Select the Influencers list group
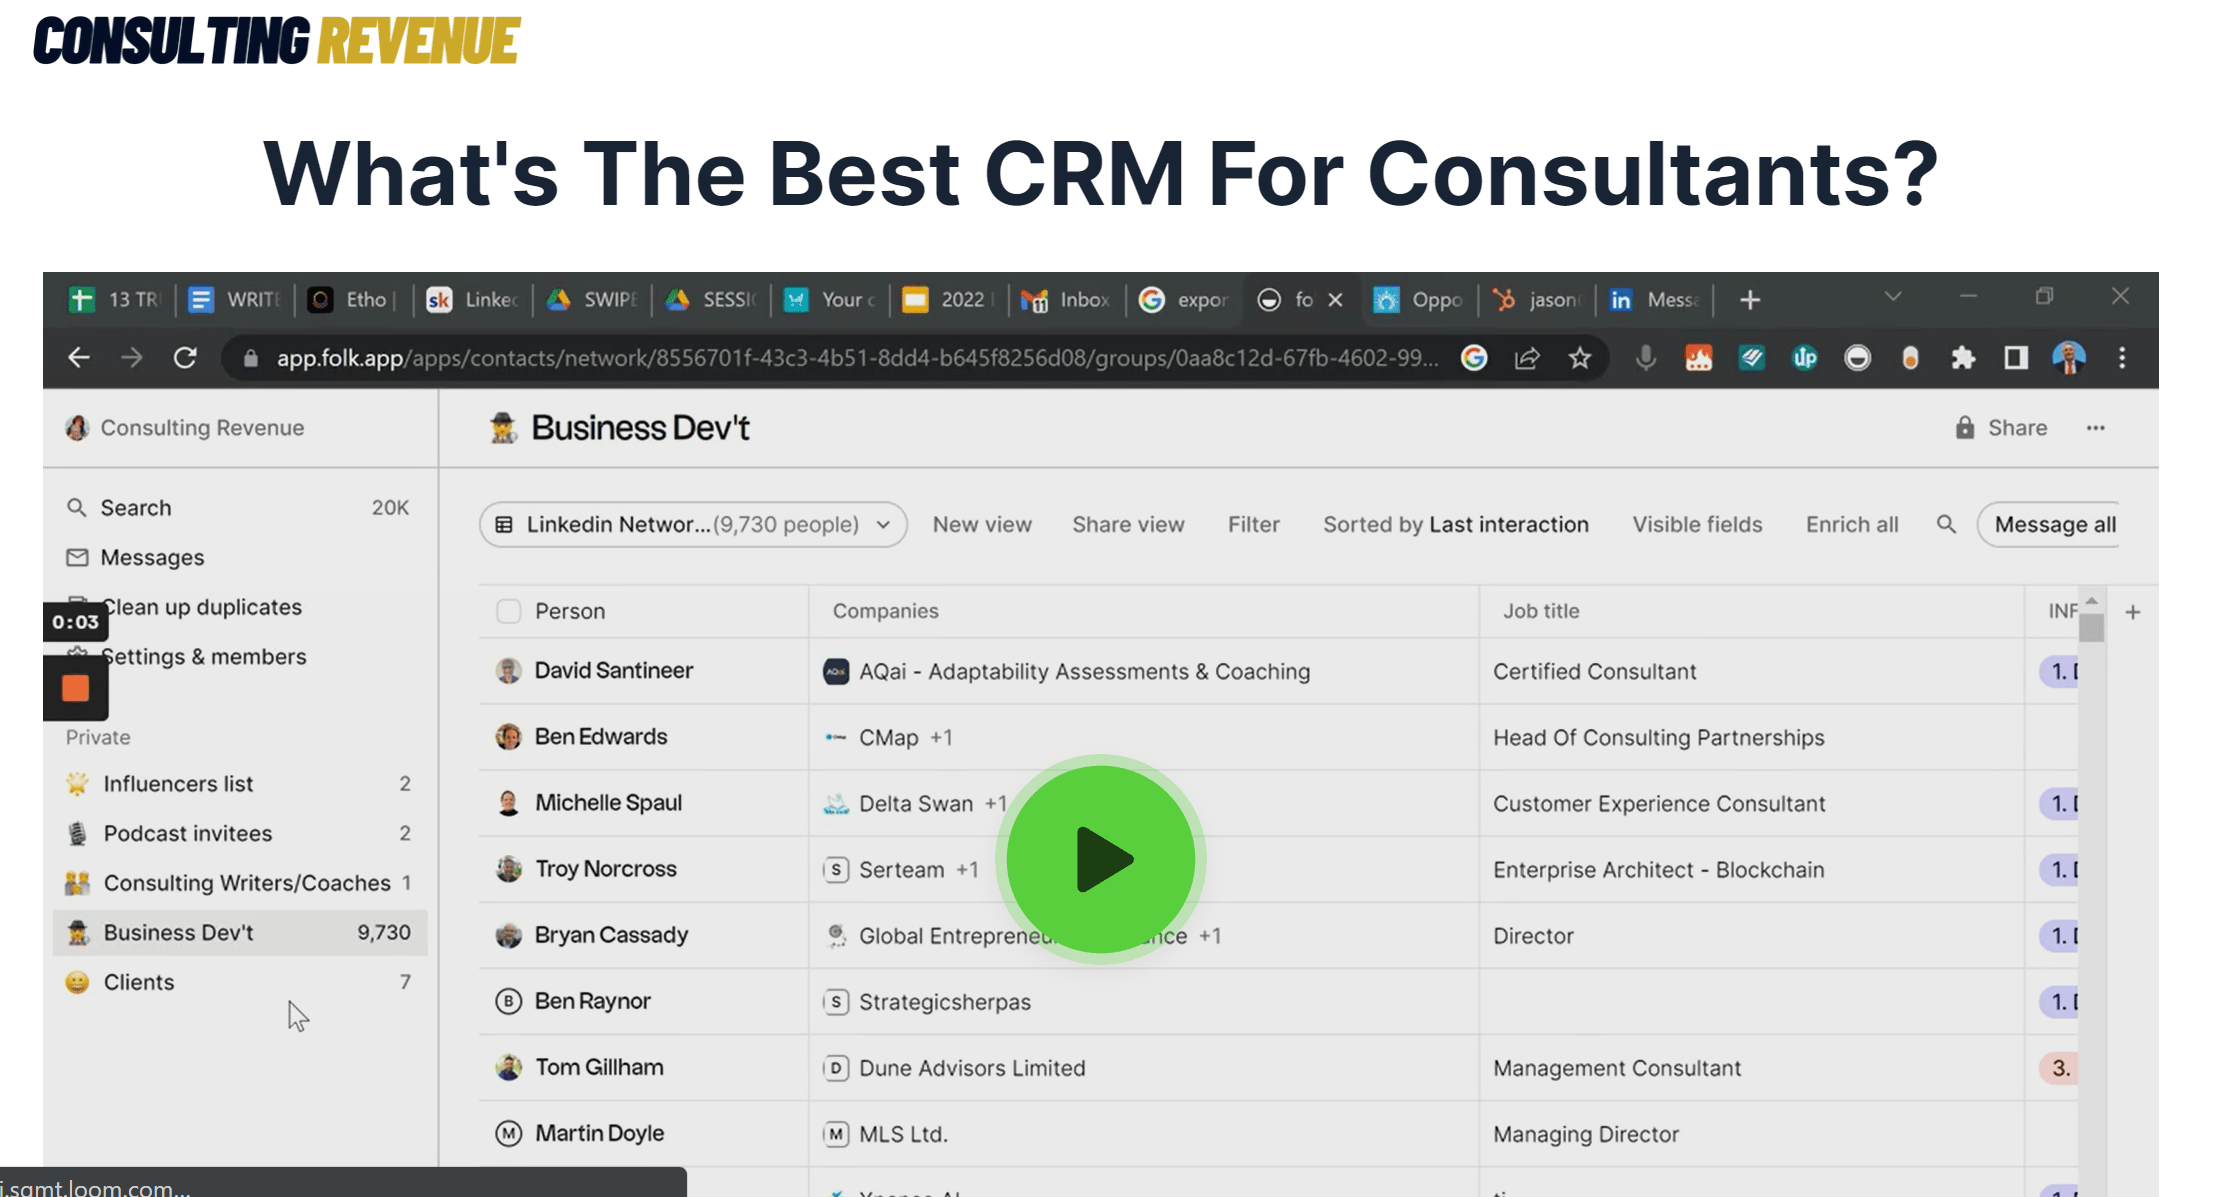The height and width of the screenshot is (1197, 2217). click(238, 783)
